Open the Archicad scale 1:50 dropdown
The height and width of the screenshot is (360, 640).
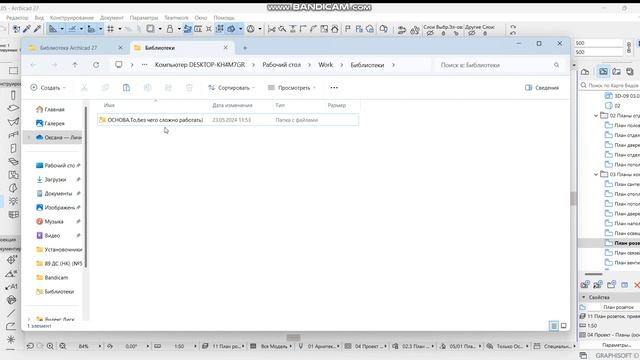(195, 346)
